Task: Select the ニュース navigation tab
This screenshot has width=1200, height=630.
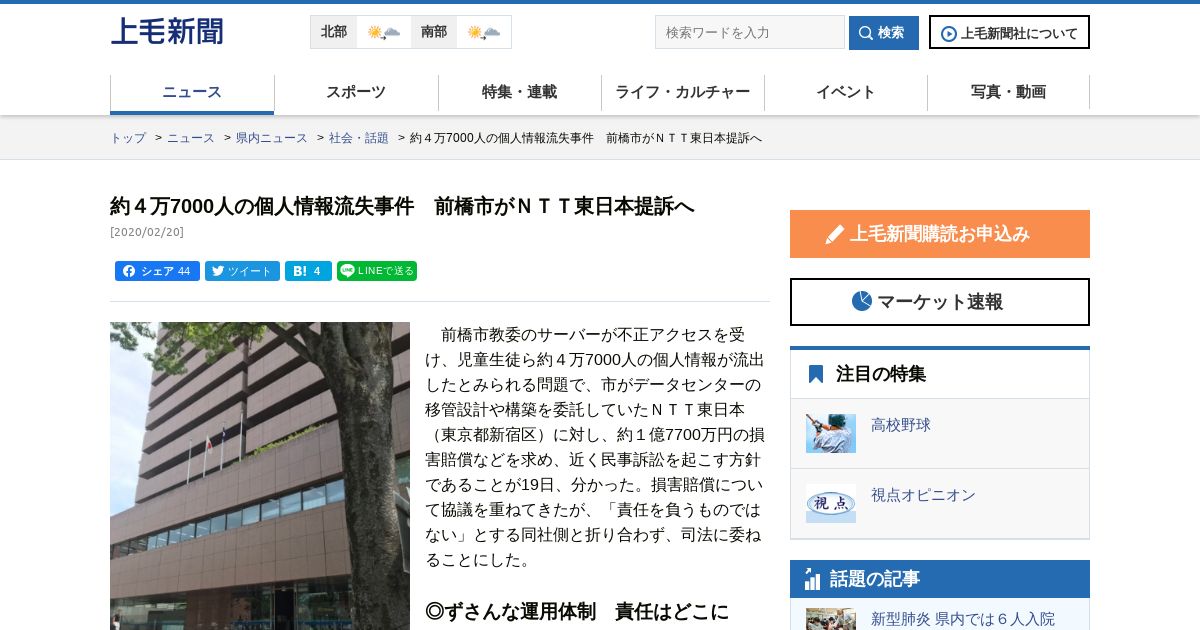Action: pyautogui.click(x=192, y=92)
